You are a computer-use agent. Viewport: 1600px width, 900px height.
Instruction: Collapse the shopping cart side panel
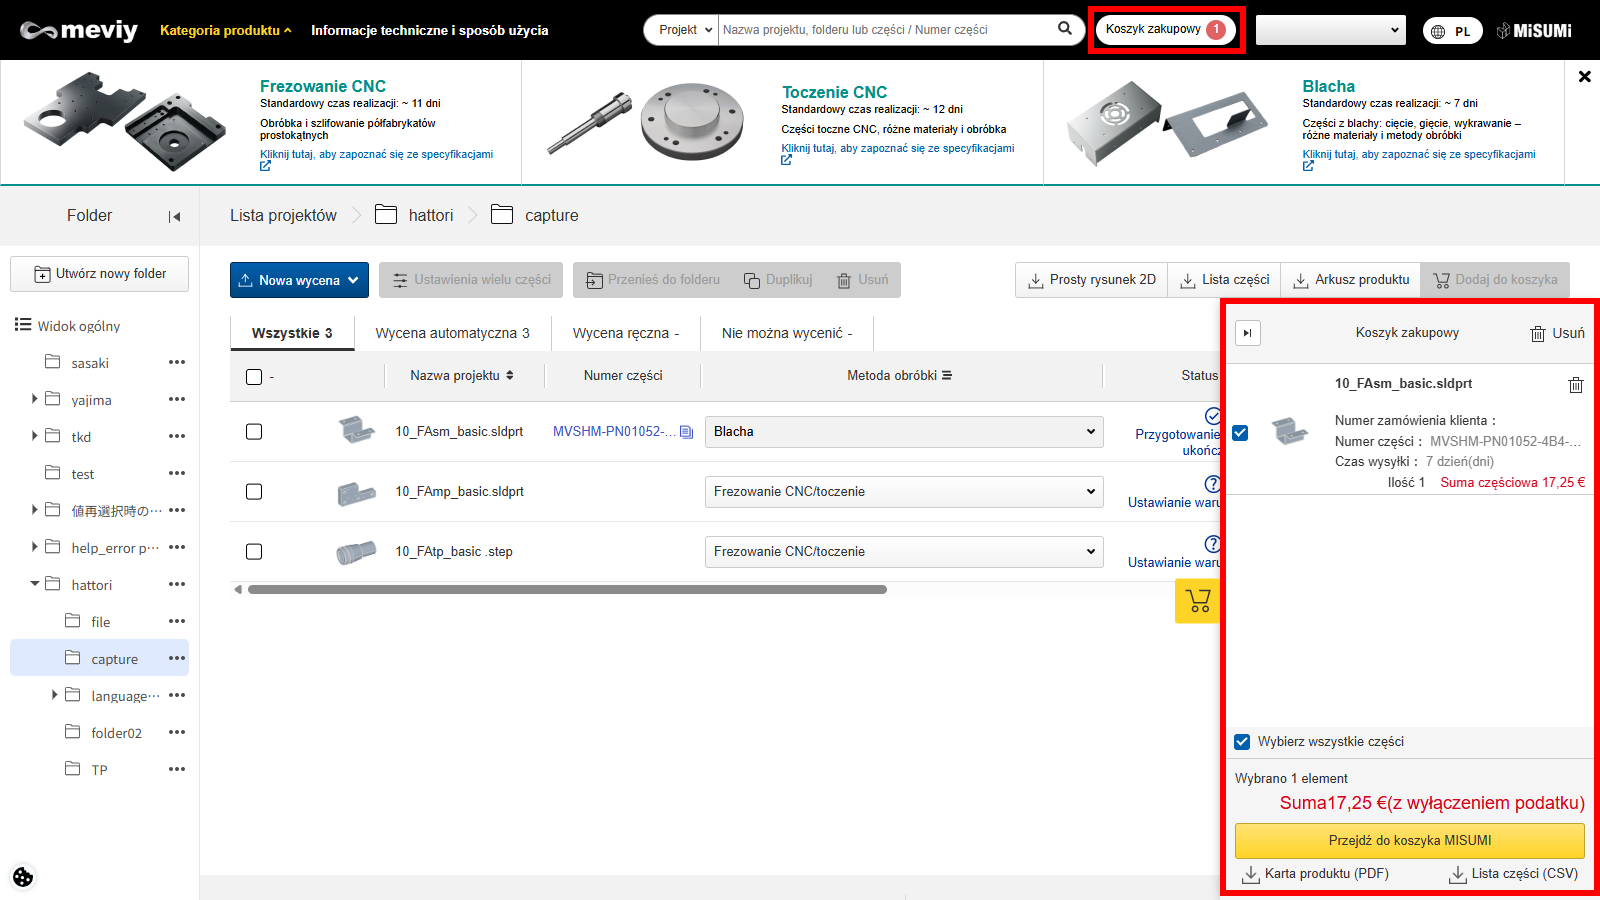click(1247, 333)
